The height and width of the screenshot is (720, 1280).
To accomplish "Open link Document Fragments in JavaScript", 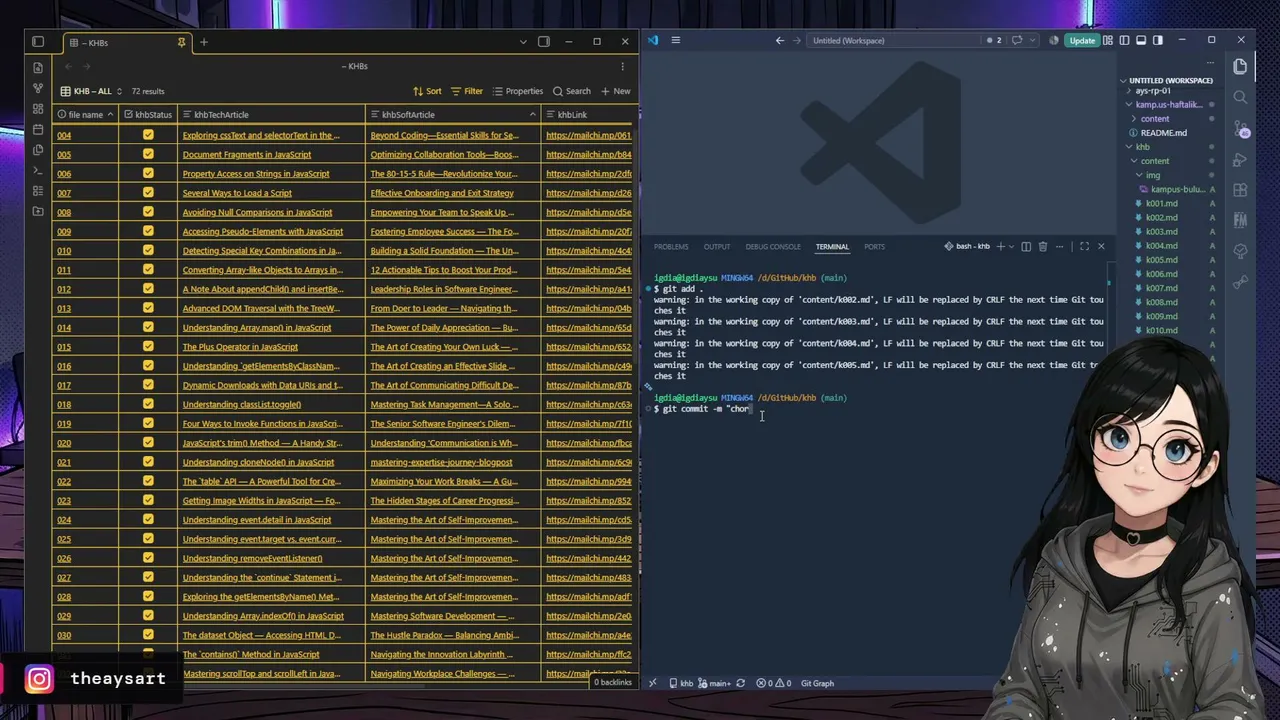I will (247, 155).
